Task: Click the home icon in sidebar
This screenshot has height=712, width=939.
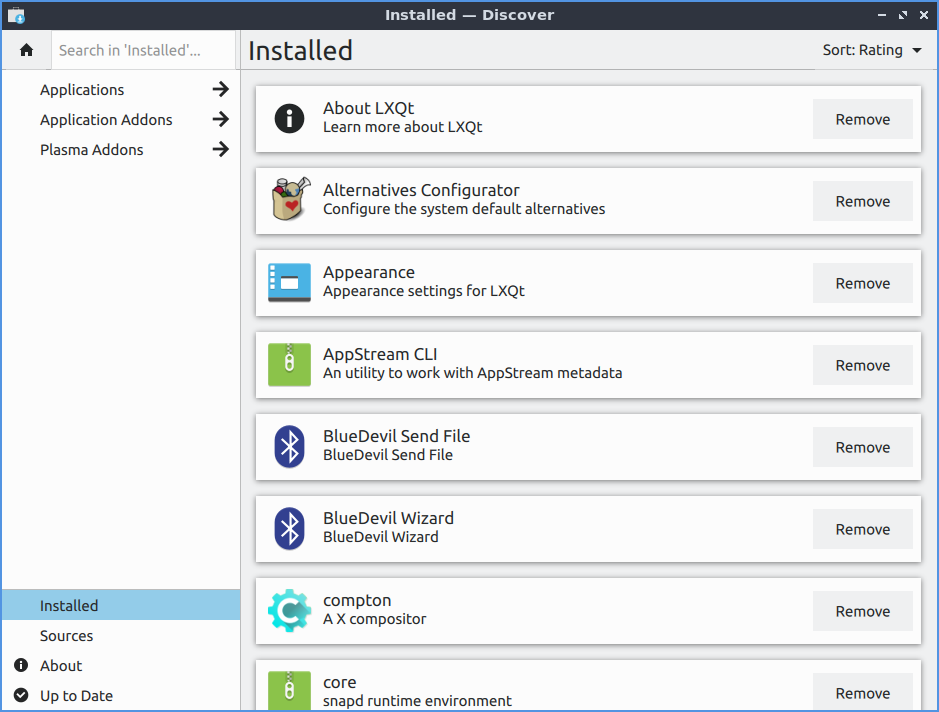Action: 26,50
